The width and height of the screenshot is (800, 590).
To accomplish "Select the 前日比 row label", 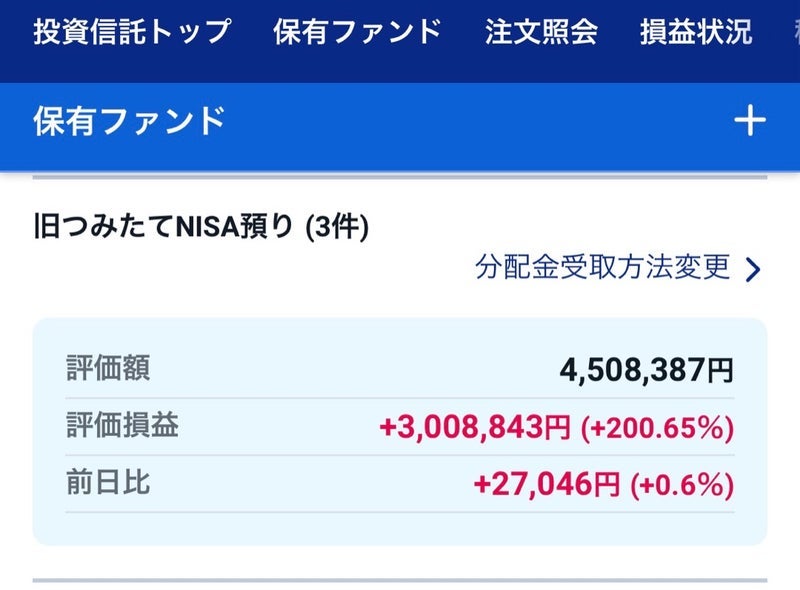I will click(x=108, y=482).
